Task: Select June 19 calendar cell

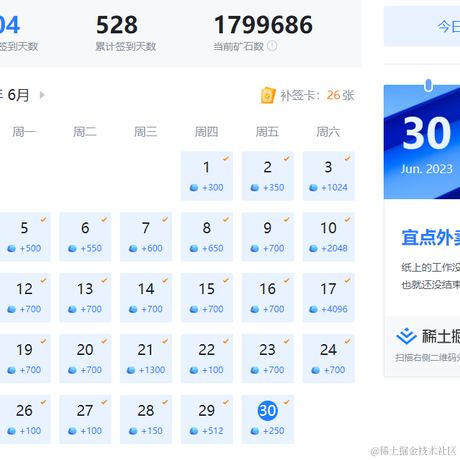Action: (25, 359)
